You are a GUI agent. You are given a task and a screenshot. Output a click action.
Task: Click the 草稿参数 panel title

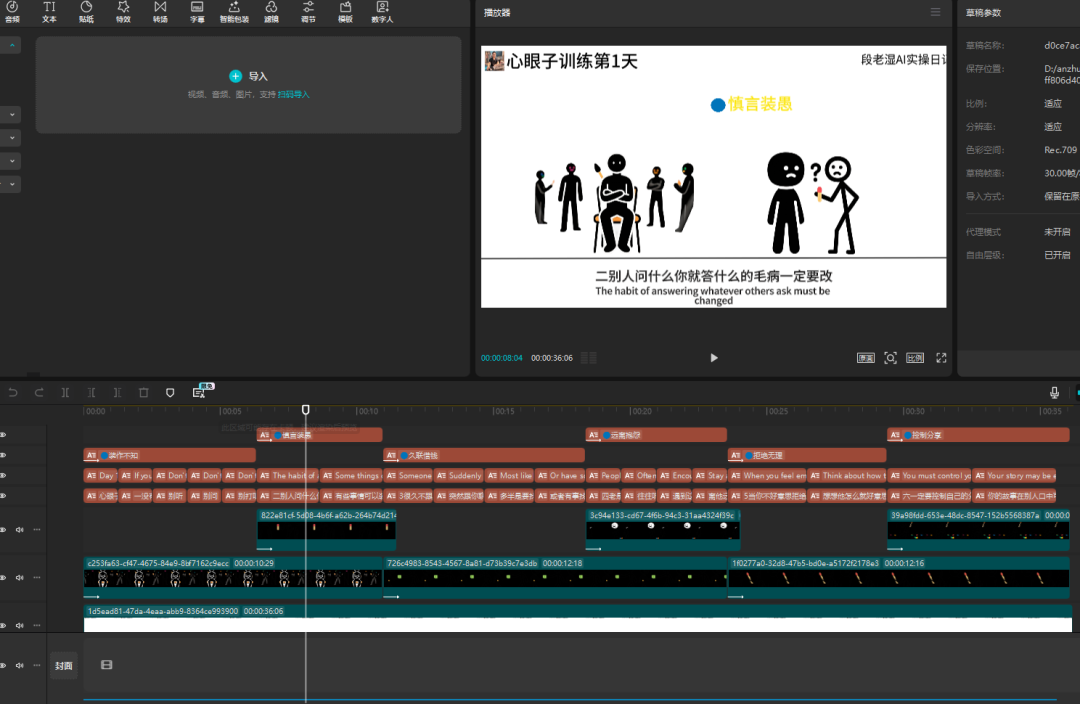click(x=983, y=12)
